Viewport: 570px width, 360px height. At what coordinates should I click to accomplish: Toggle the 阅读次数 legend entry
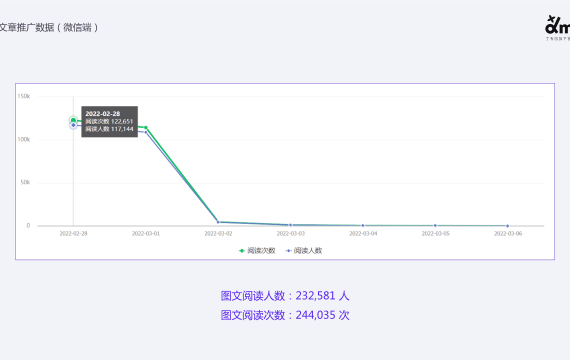coord(257,251)
